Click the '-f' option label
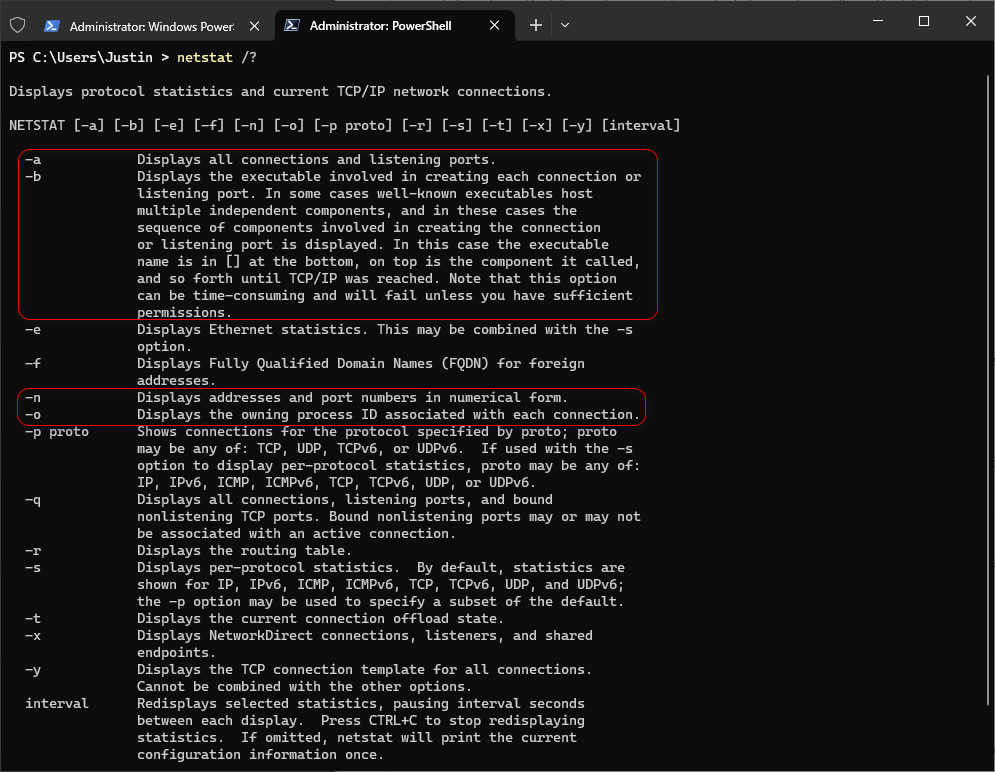 point(33,363)
